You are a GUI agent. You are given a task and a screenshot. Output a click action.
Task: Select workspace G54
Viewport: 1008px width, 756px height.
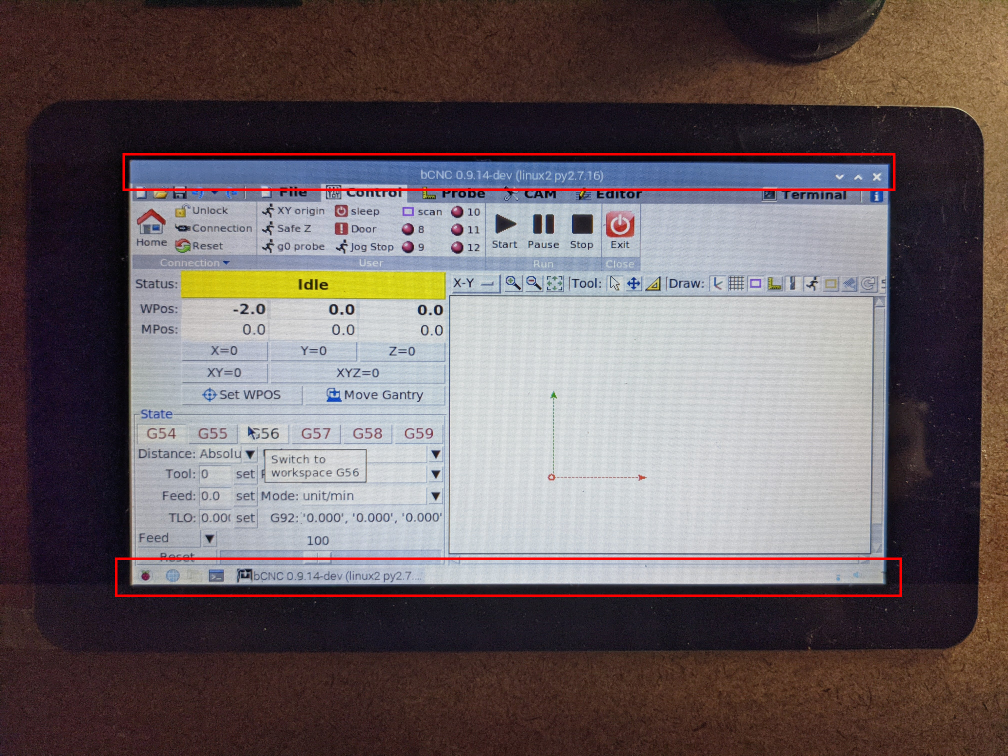(161, 433)
